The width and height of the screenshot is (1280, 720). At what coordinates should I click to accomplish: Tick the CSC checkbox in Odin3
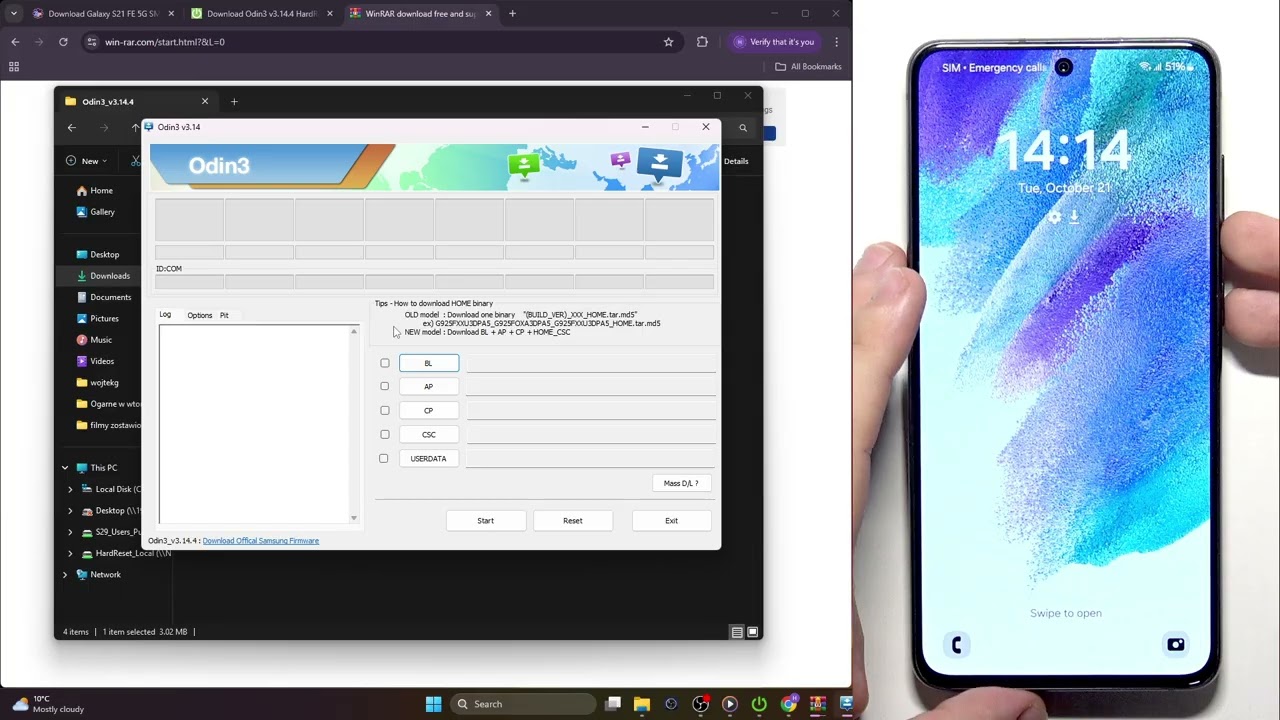click(x=384, y=434)
